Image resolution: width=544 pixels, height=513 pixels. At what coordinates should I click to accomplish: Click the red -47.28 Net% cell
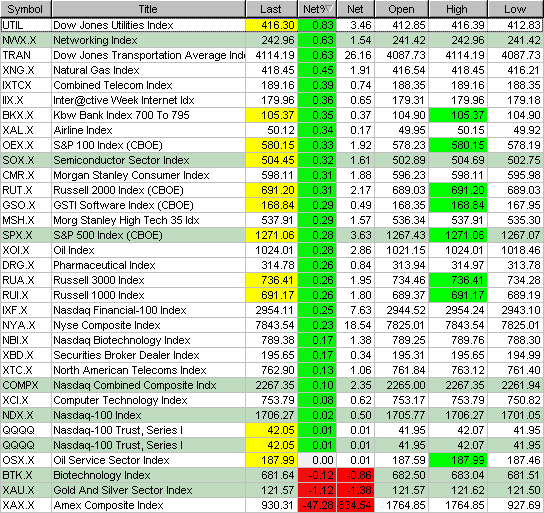(317, 505)
